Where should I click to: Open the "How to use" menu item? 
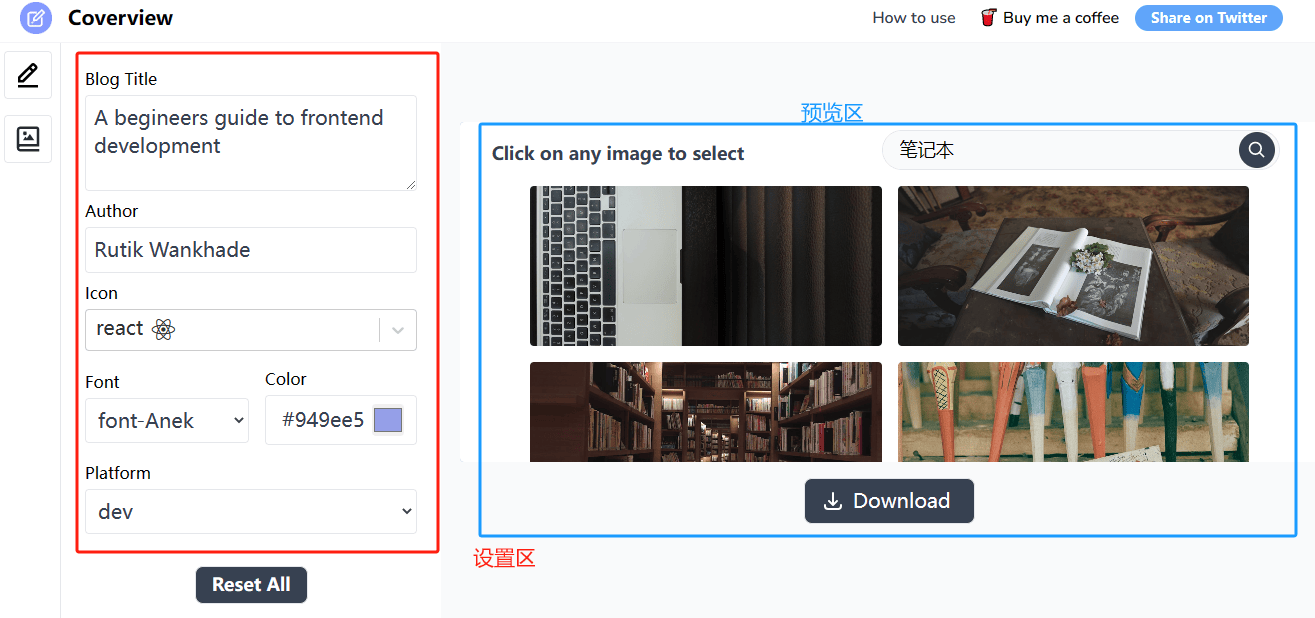(913, 17)
